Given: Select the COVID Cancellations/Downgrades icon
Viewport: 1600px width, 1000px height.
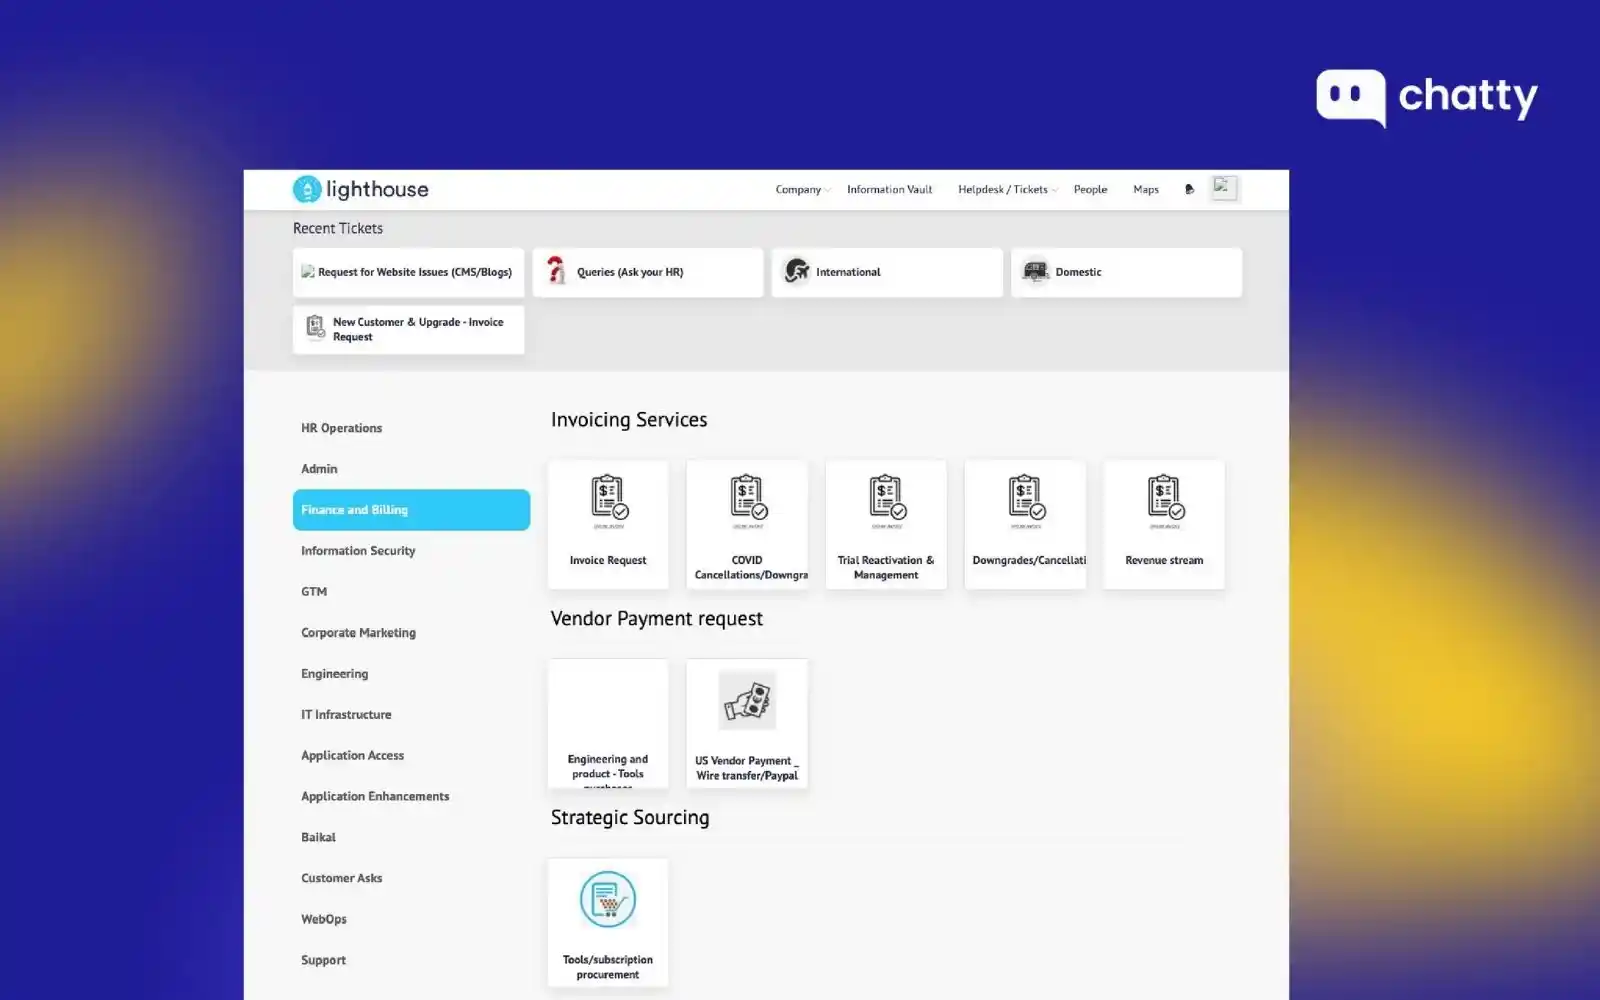Looking at the screenshot, I should pyautogui.click(x=746, y=500).
